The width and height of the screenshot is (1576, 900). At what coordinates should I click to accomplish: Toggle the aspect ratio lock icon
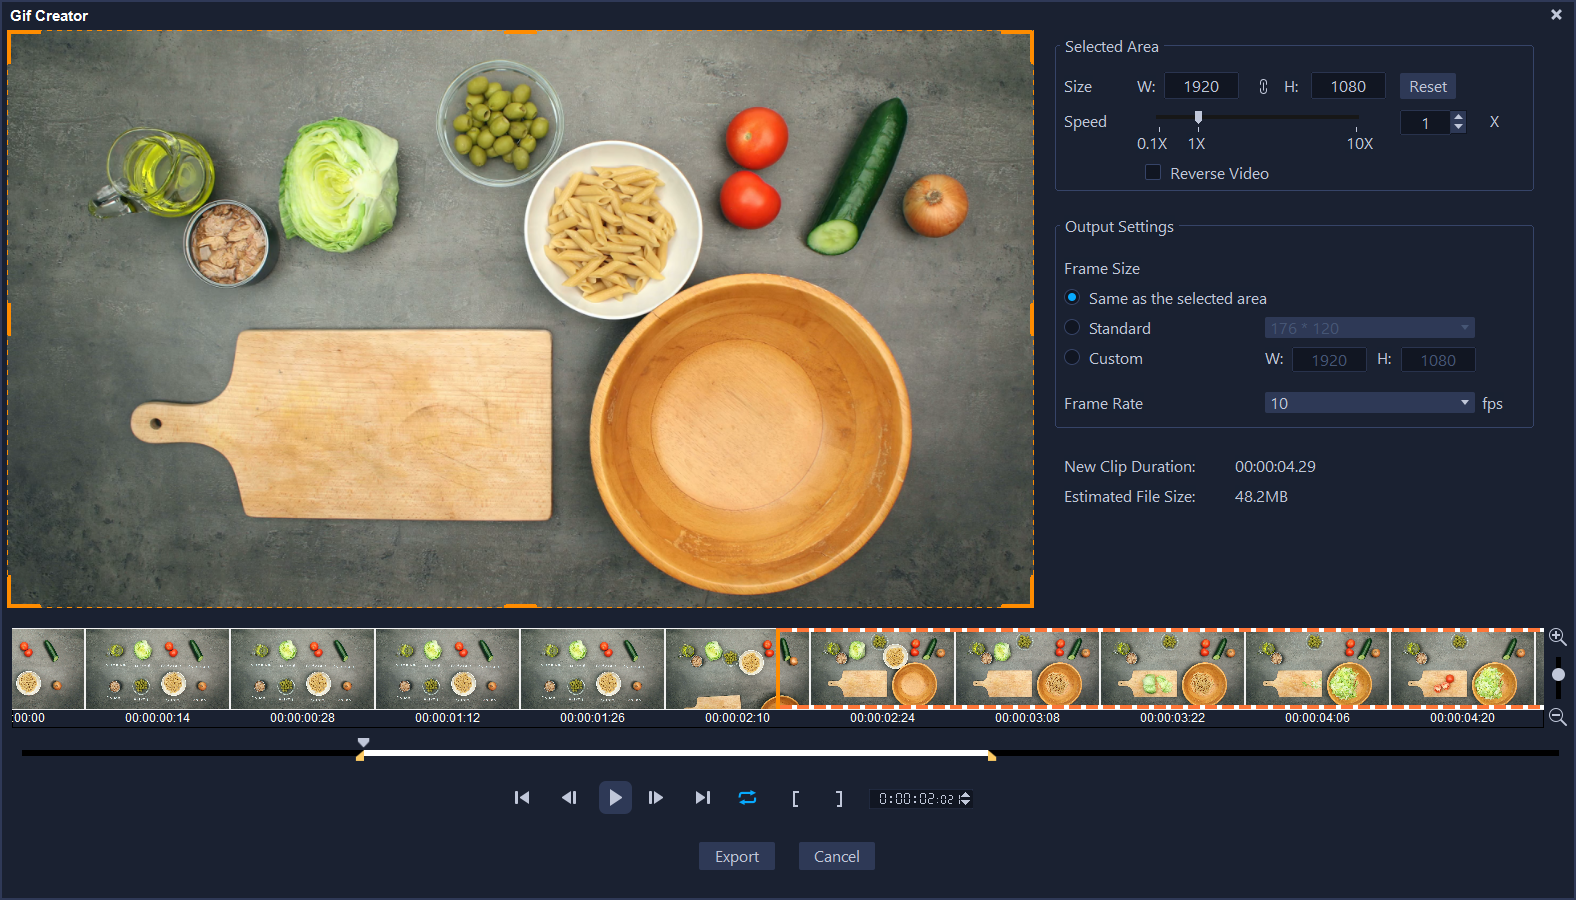tap(1263, 87)
